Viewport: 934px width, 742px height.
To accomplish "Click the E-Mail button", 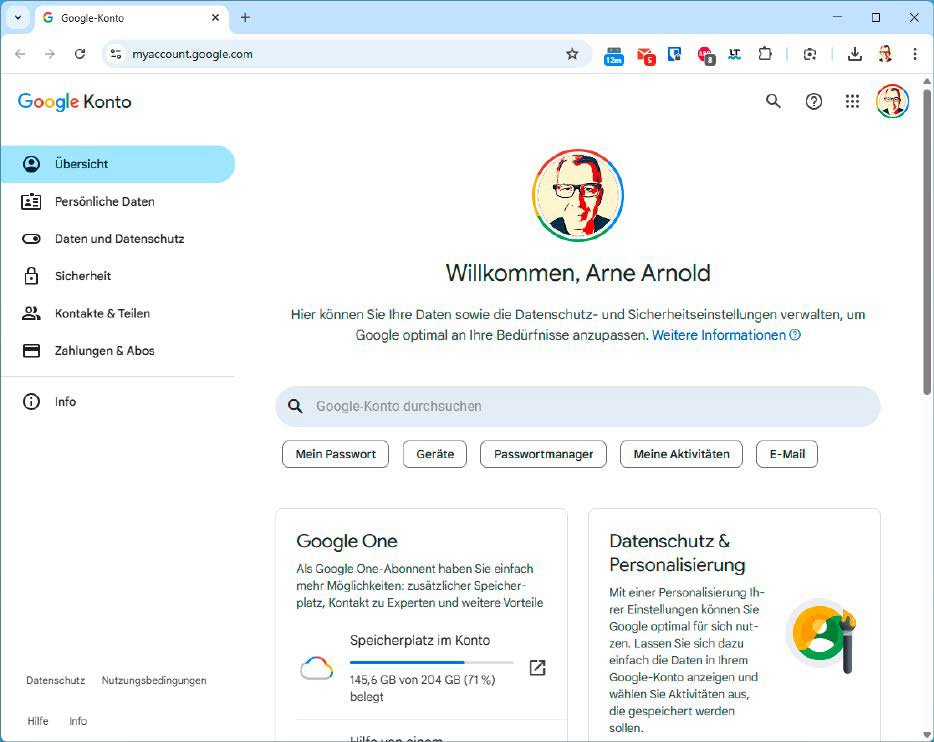I will pyautogui.click(x=787, y=454).
